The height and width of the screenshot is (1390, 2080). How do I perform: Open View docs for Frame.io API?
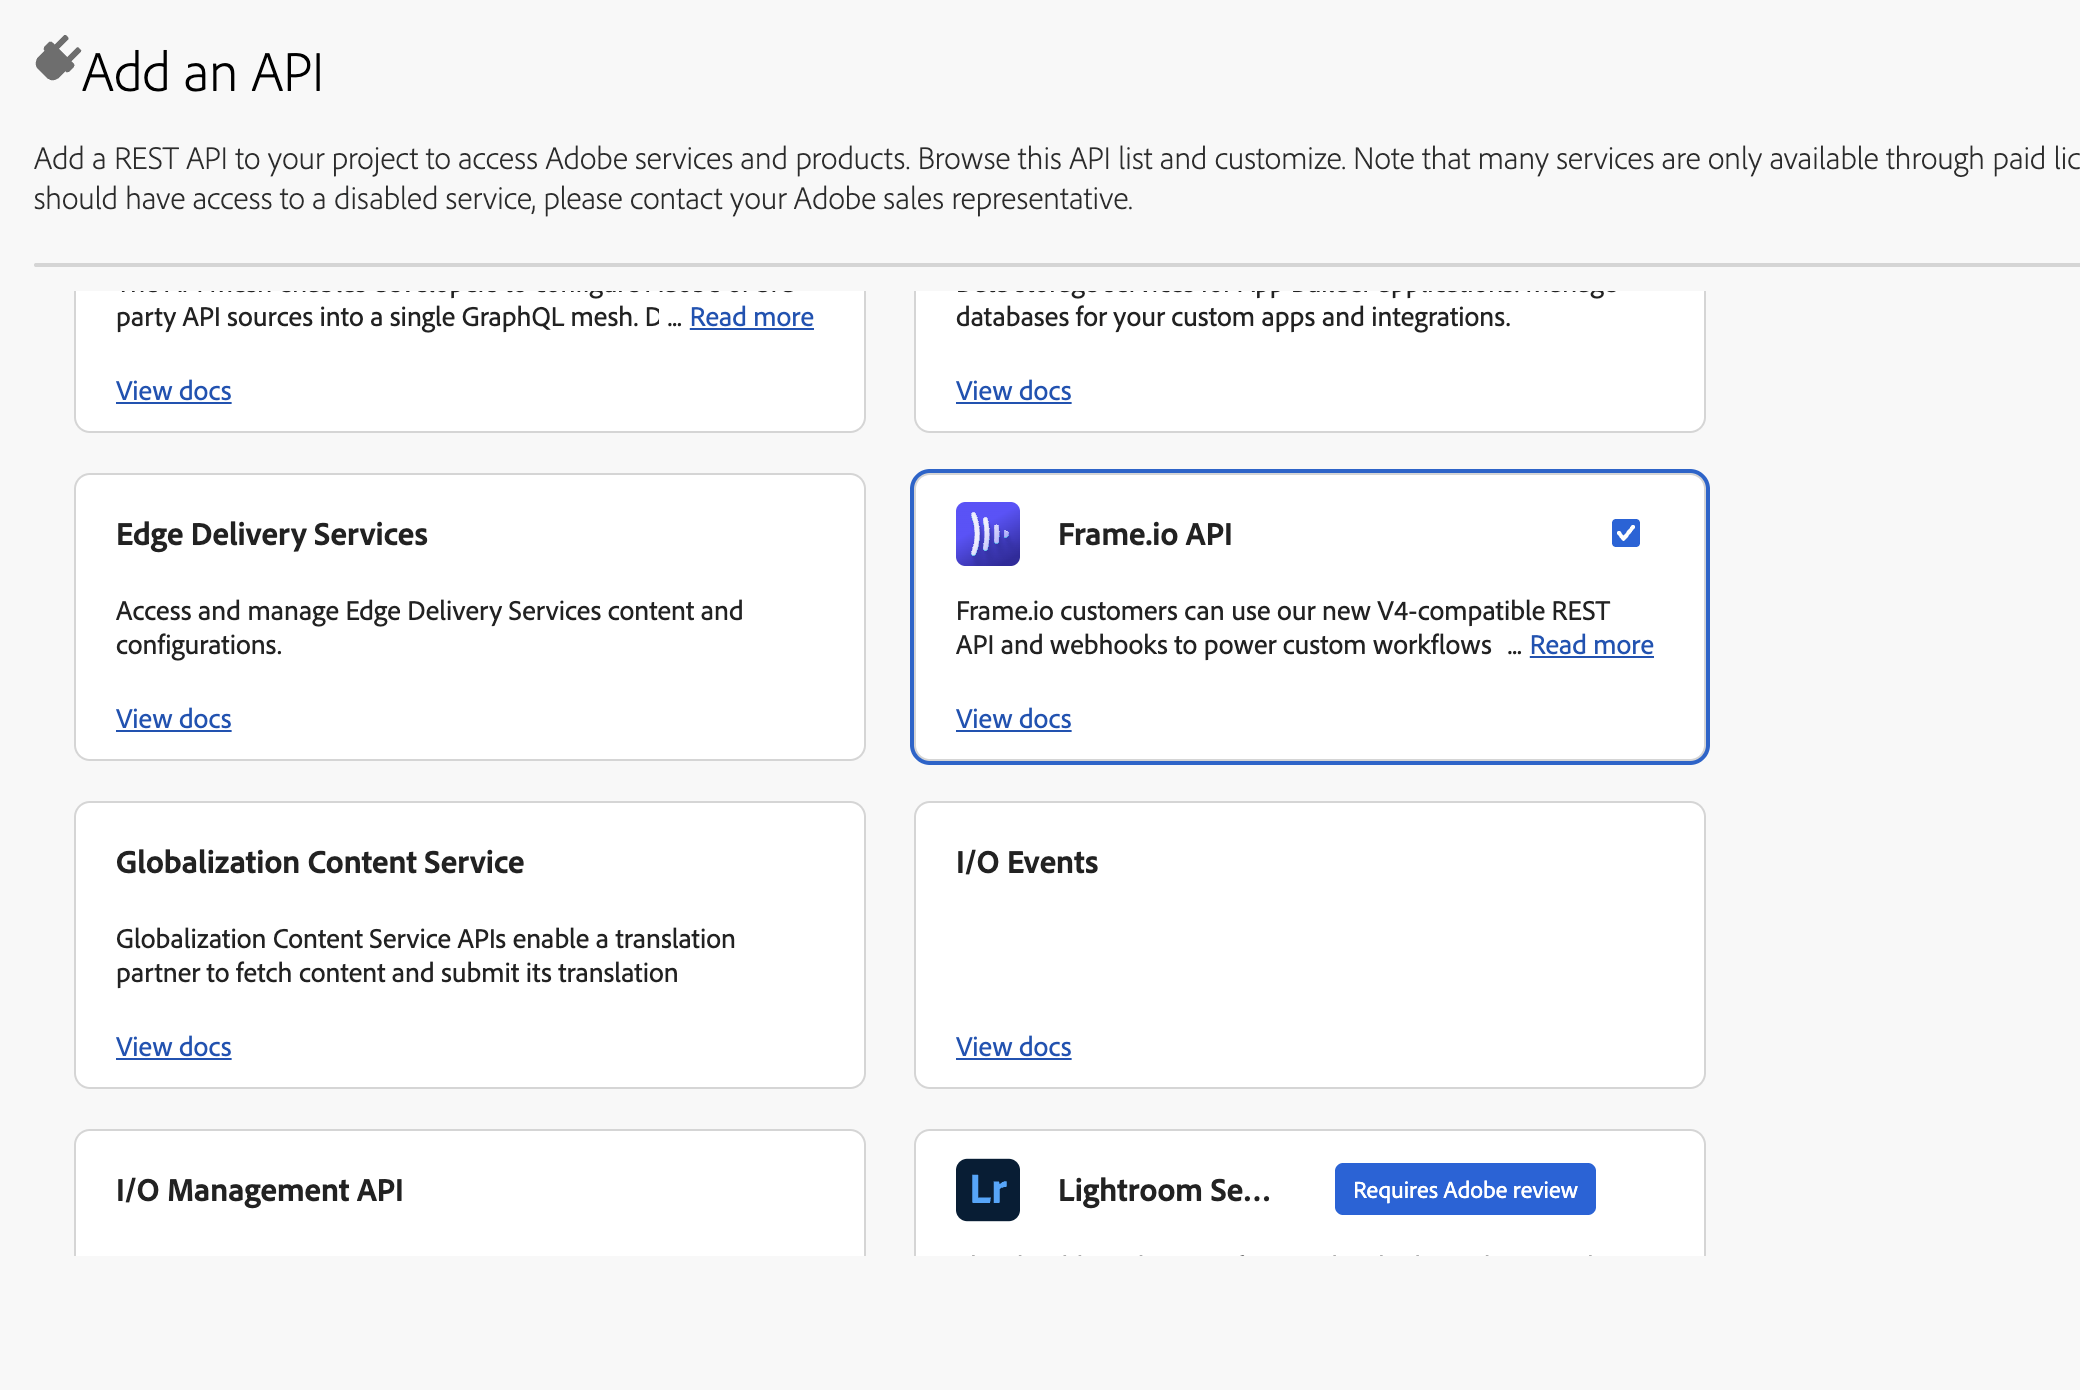pyautogui.click(x=1014, y=719)
